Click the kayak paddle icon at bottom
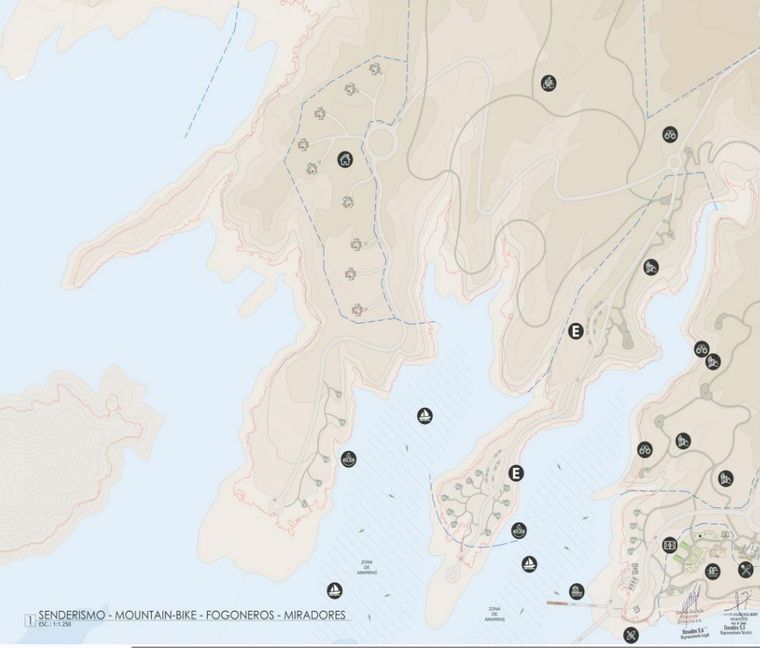The height and width of the screenshot is (648, 760). click(x=630, y=635)
